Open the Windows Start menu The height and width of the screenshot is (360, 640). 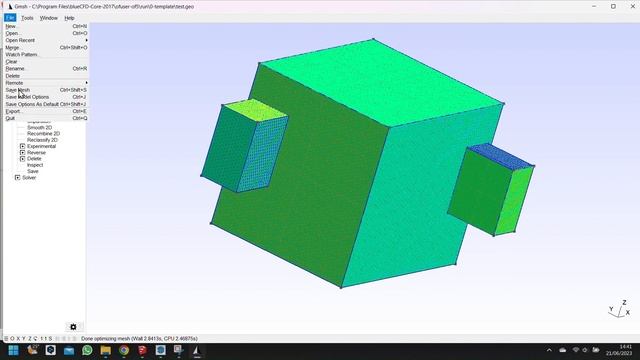pos(13,350)
